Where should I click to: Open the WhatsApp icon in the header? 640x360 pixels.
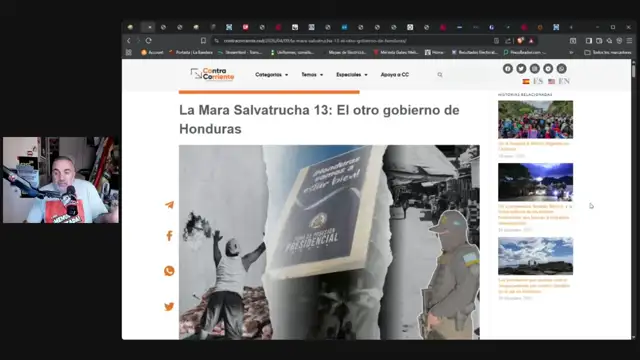point(562,69)
